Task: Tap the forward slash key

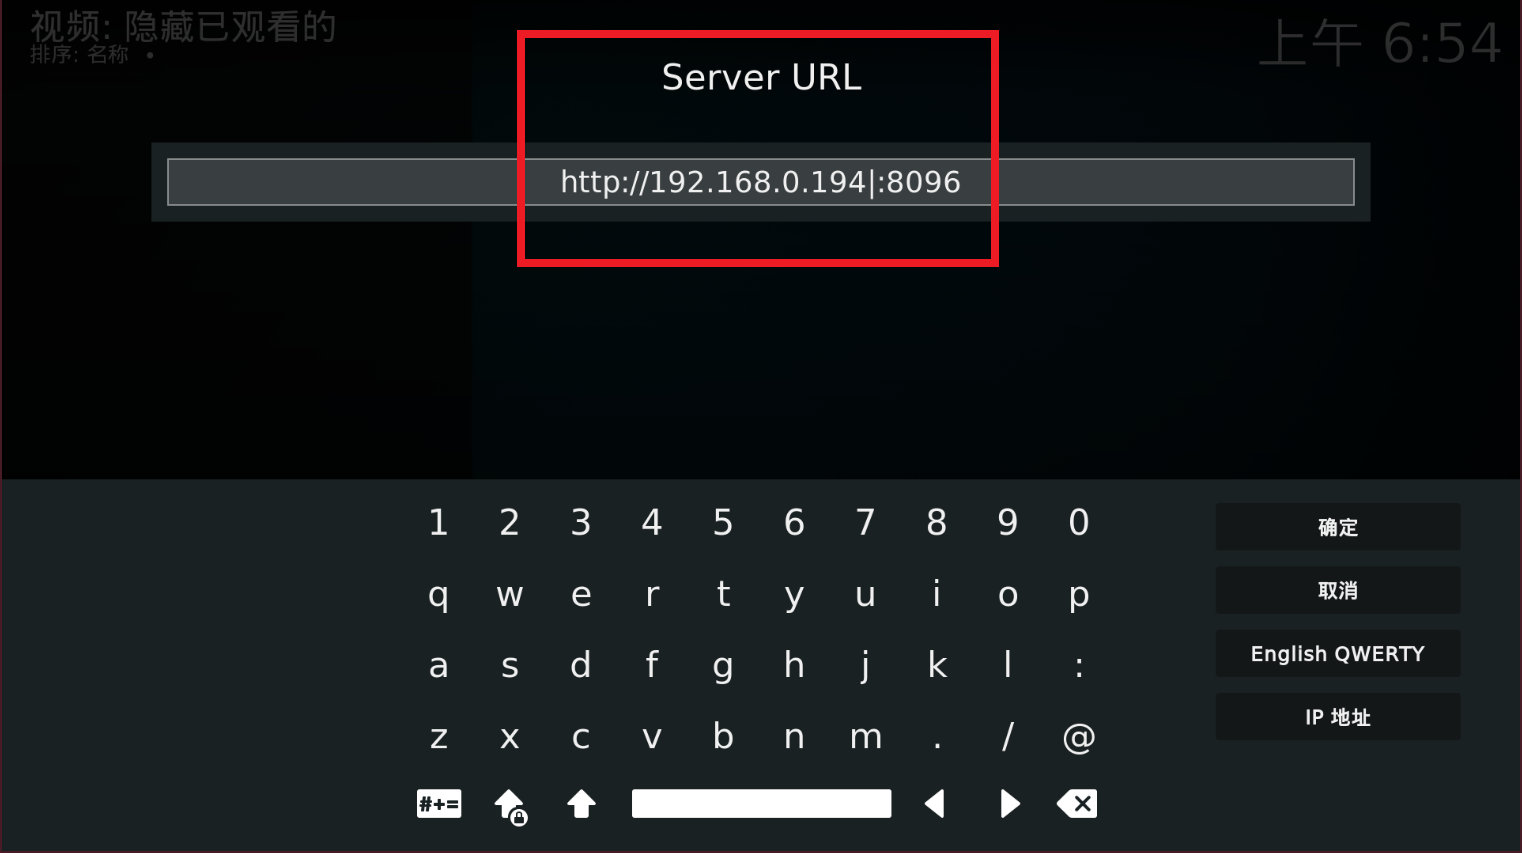Action: [x=1008, y=737]
